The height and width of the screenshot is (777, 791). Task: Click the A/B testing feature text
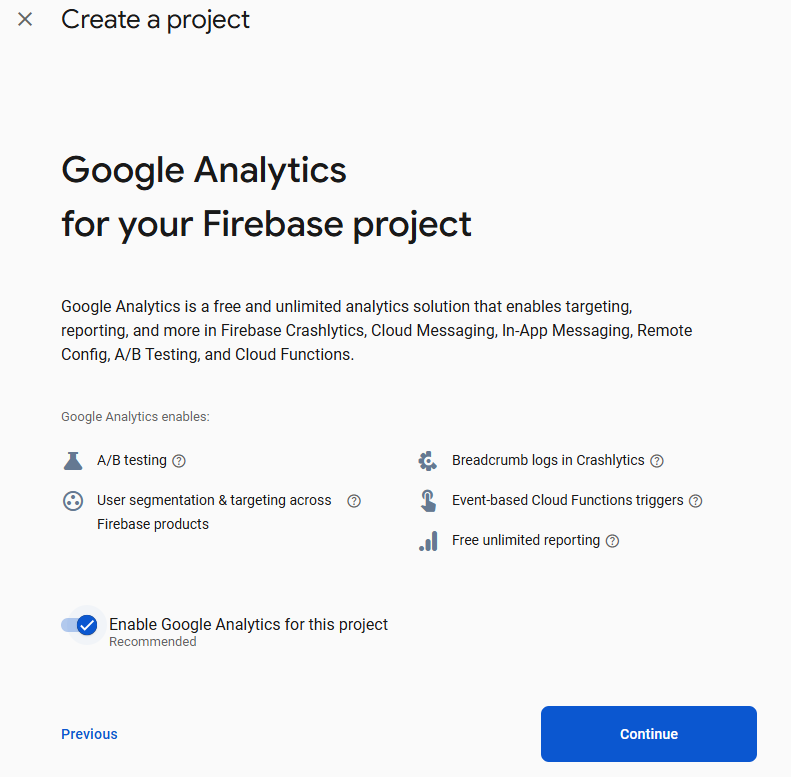tap(132, 461)
